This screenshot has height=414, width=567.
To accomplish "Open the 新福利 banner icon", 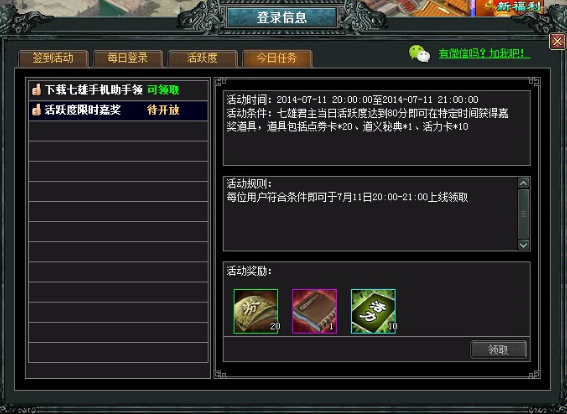I will pos(518,7).
